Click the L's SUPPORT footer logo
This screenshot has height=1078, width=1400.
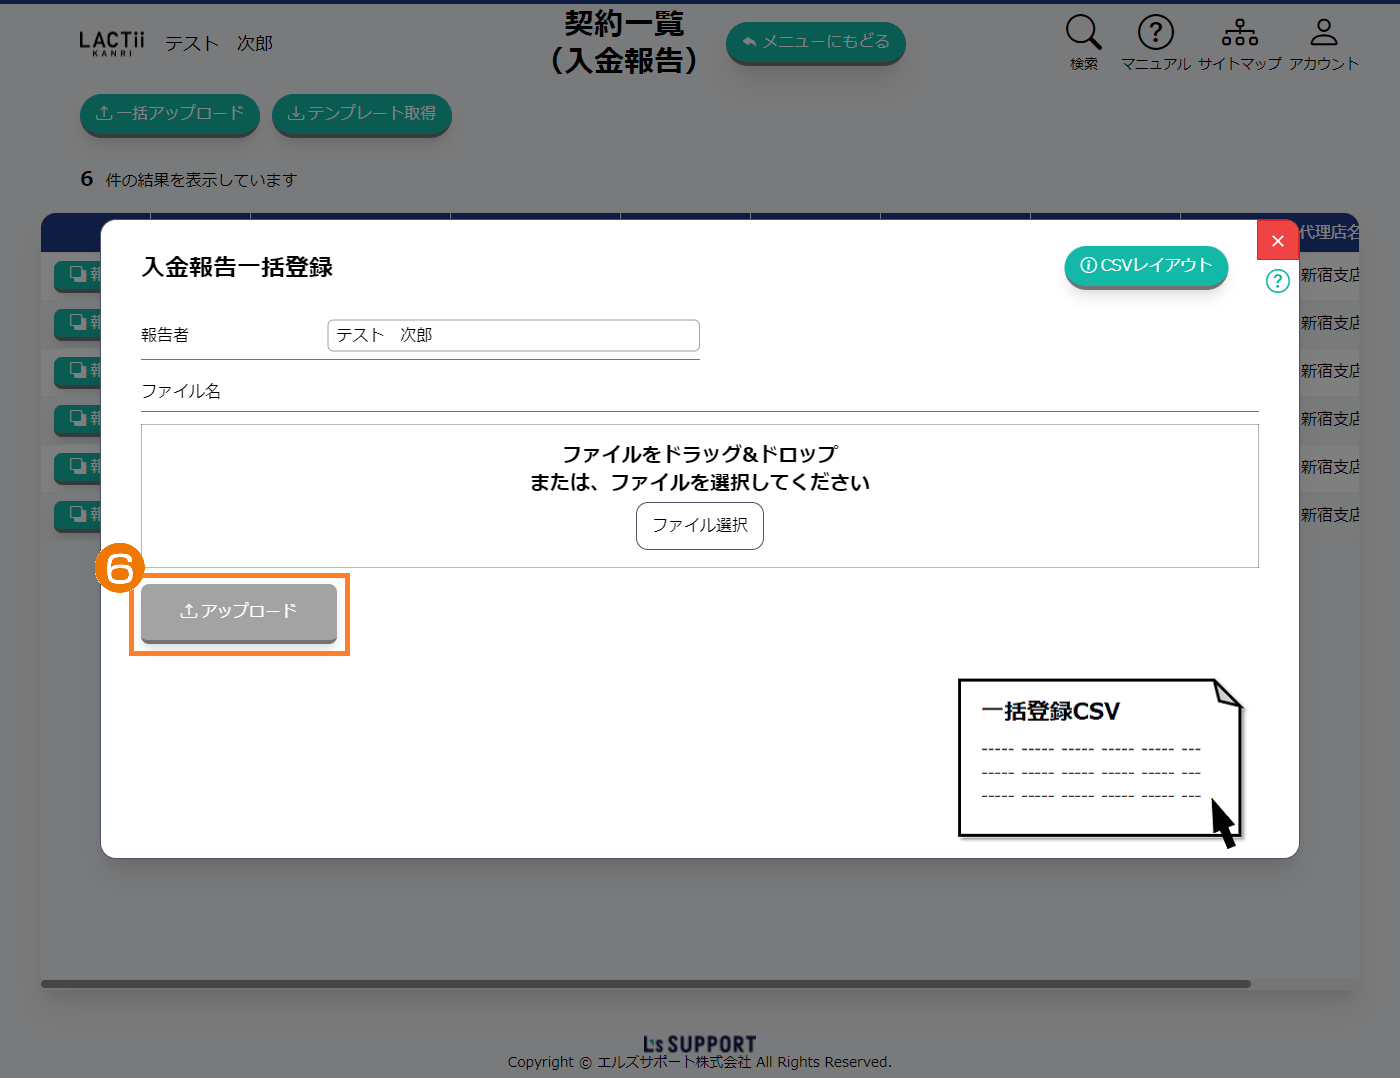coord(699,1044)
